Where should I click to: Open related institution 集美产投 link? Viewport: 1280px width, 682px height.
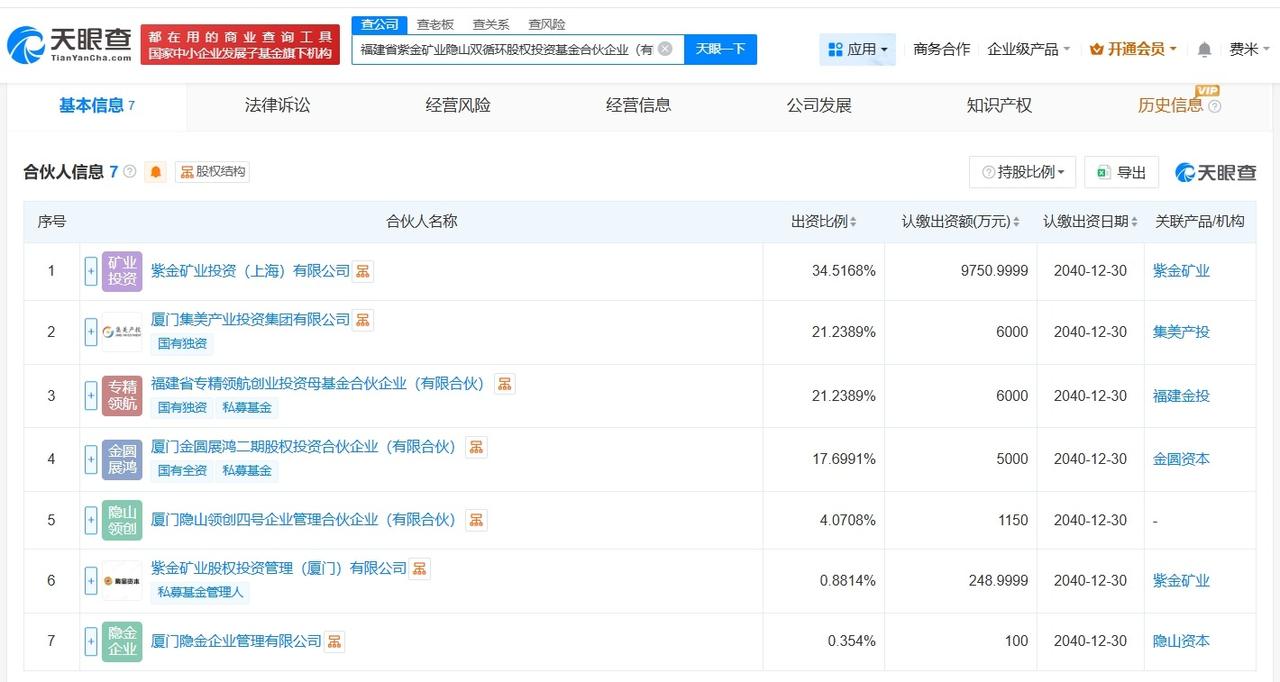[x=1181, y=332]
